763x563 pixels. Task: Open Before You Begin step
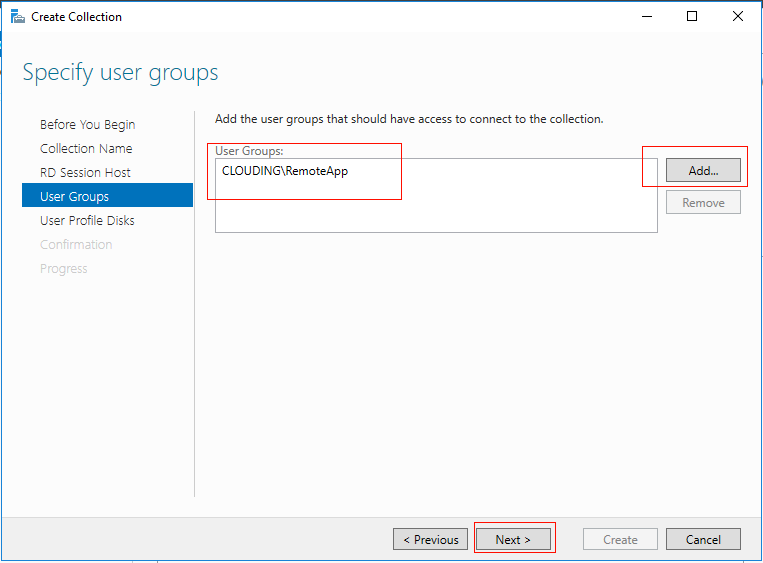pyautogui.click(x=88, y=125)
